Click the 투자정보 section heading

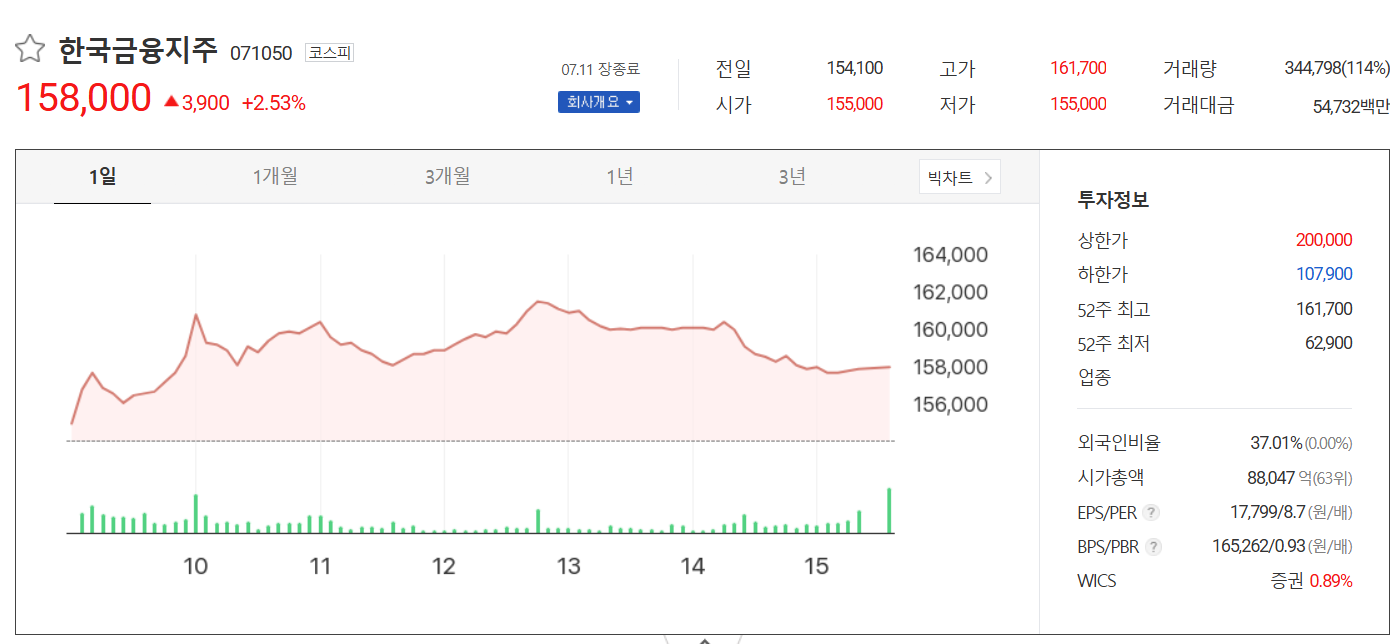point(1113,200)
